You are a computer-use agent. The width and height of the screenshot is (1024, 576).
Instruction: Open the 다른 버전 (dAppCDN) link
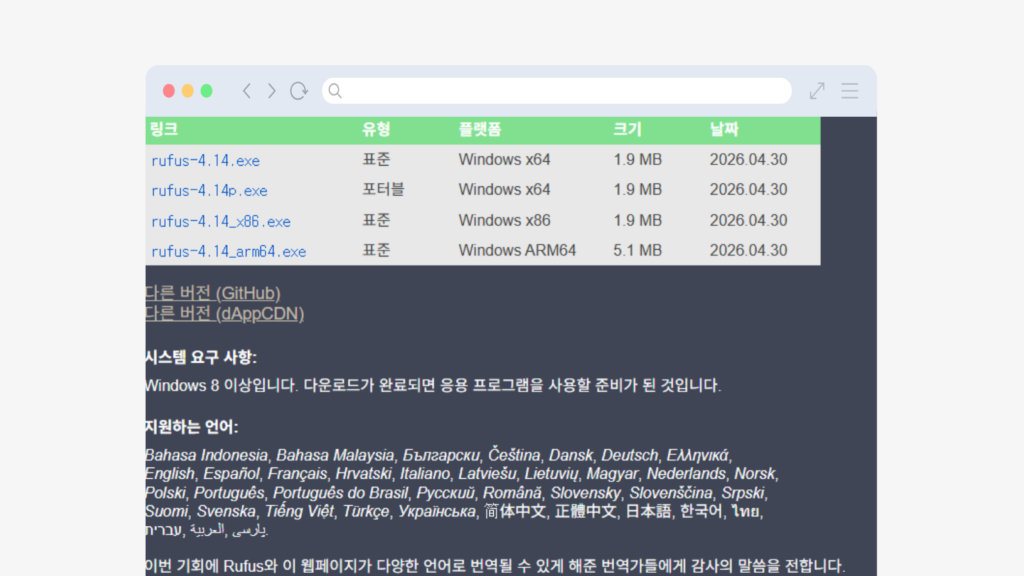point(225,313)
